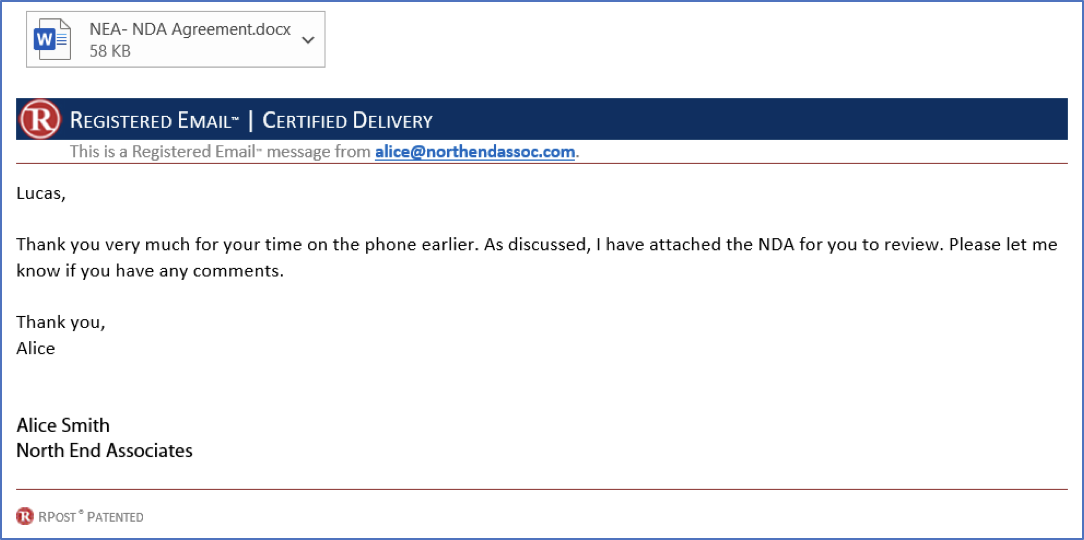Expand the attachment options chevron

point(308,40)
